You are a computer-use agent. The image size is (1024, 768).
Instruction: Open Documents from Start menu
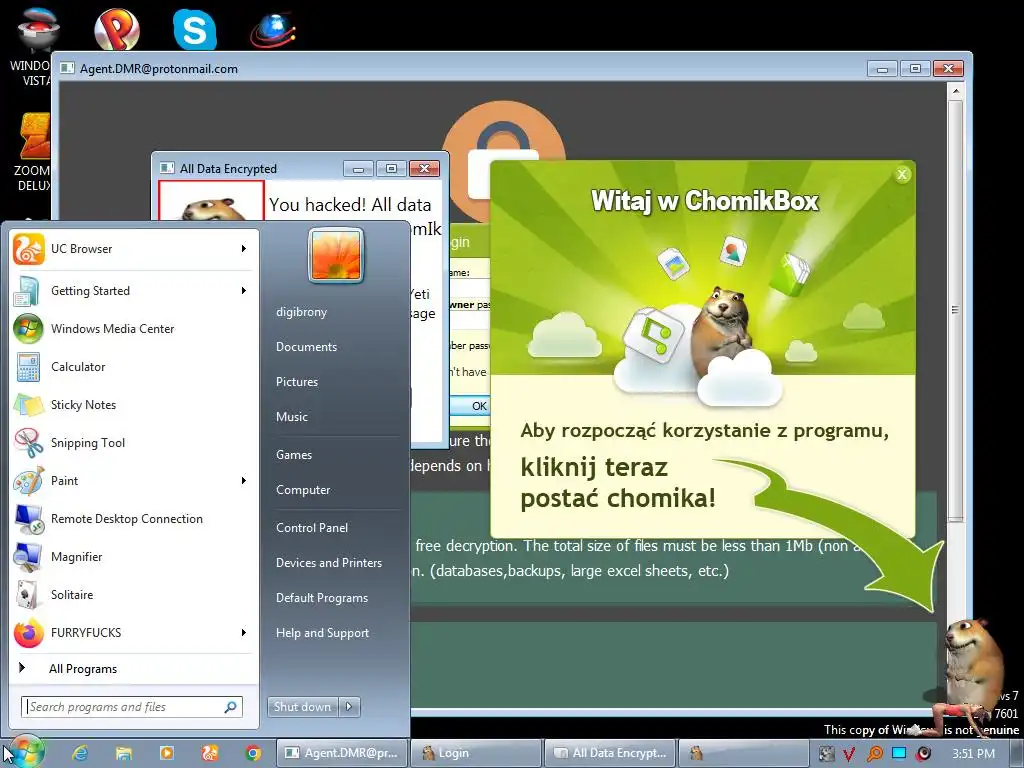[x=306, y=347]
